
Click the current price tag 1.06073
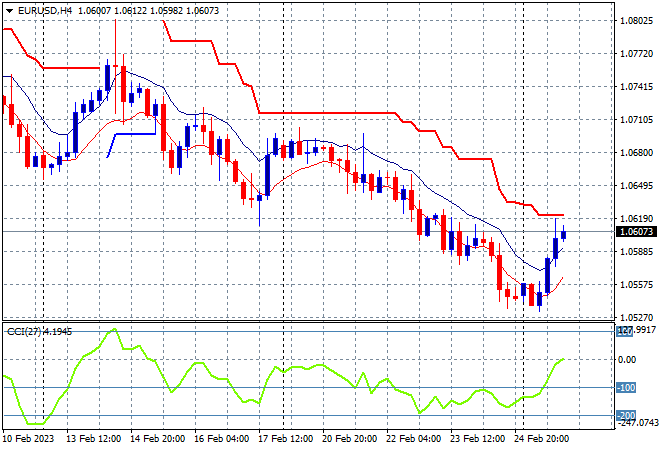636,232
